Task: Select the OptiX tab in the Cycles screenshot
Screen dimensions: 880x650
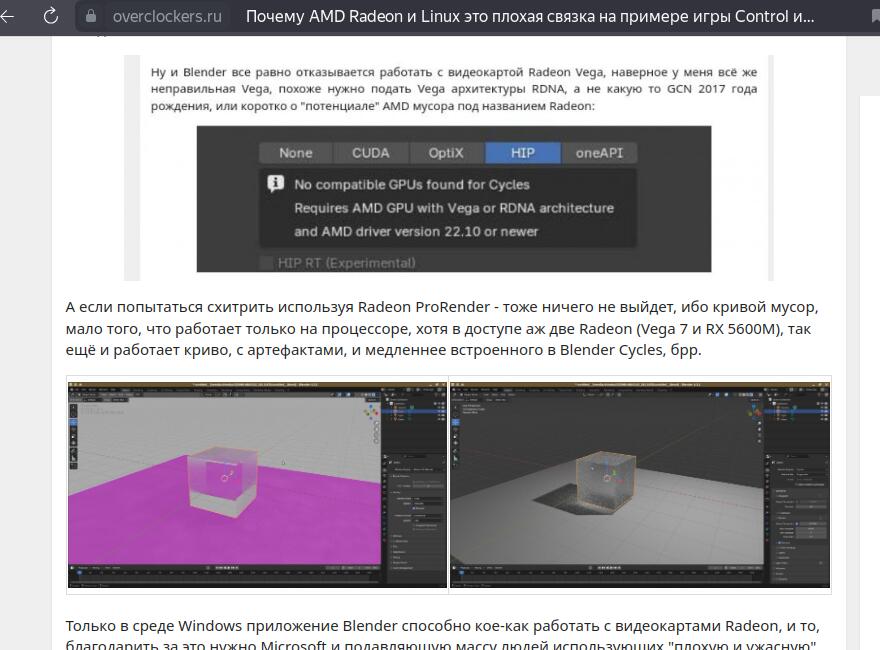Action: point(446,153)
